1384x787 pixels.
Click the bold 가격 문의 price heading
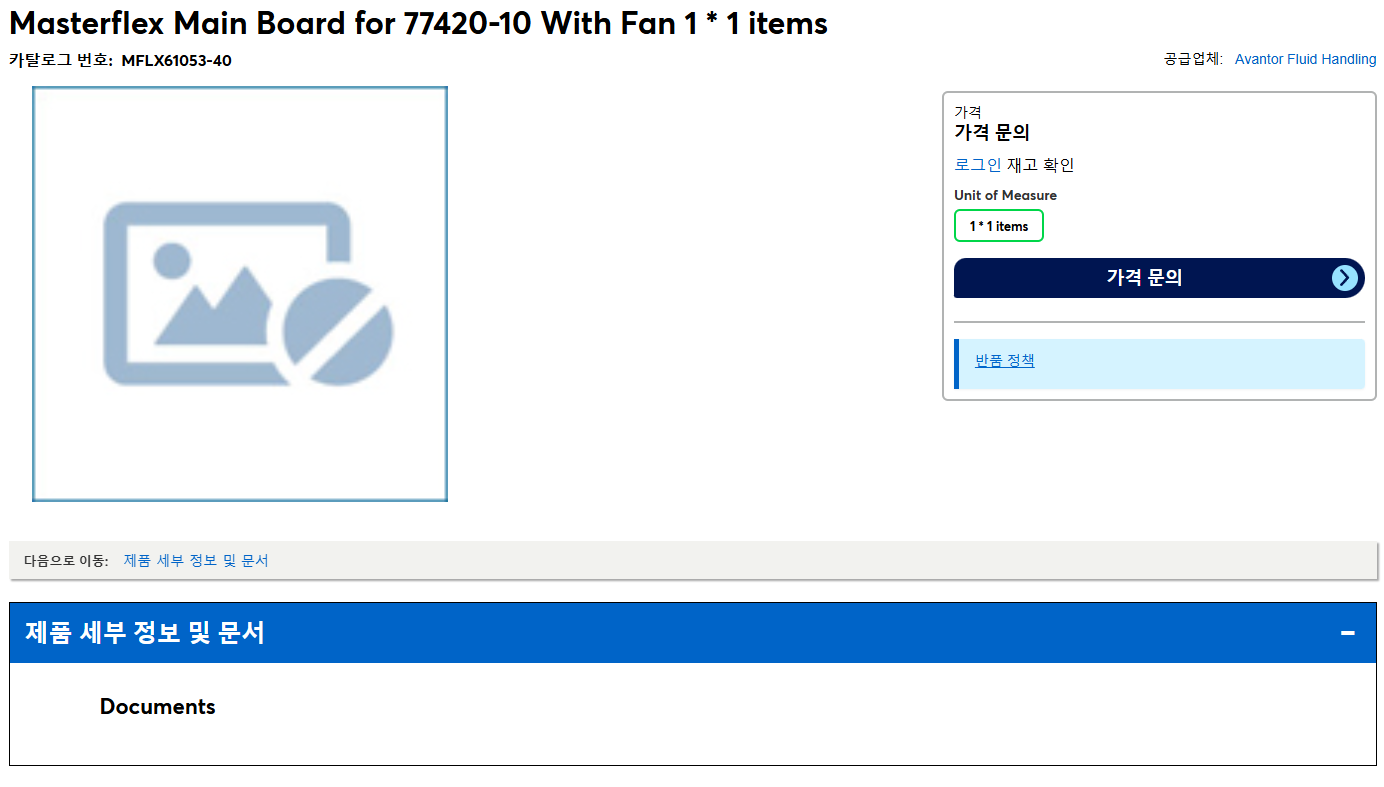click(x=992, y=132)
